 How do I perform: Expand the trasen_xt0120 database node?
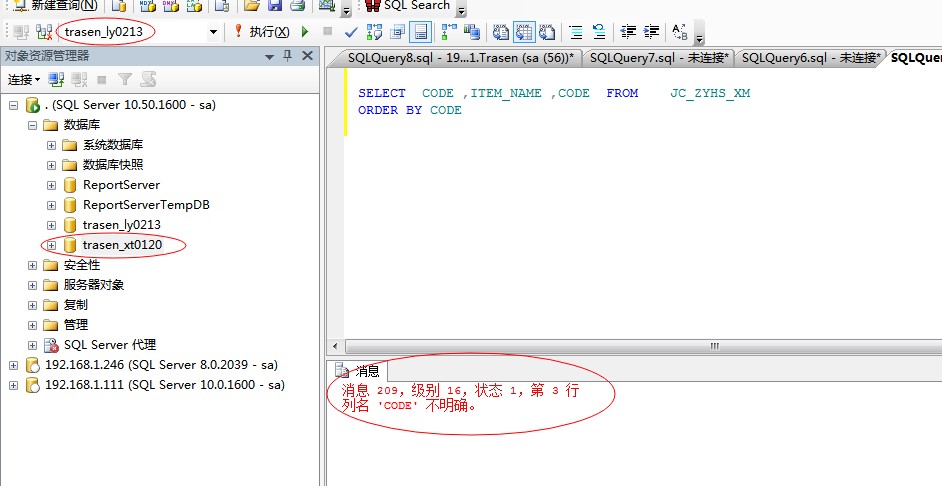pyautogui.click(x=52, y=245)
